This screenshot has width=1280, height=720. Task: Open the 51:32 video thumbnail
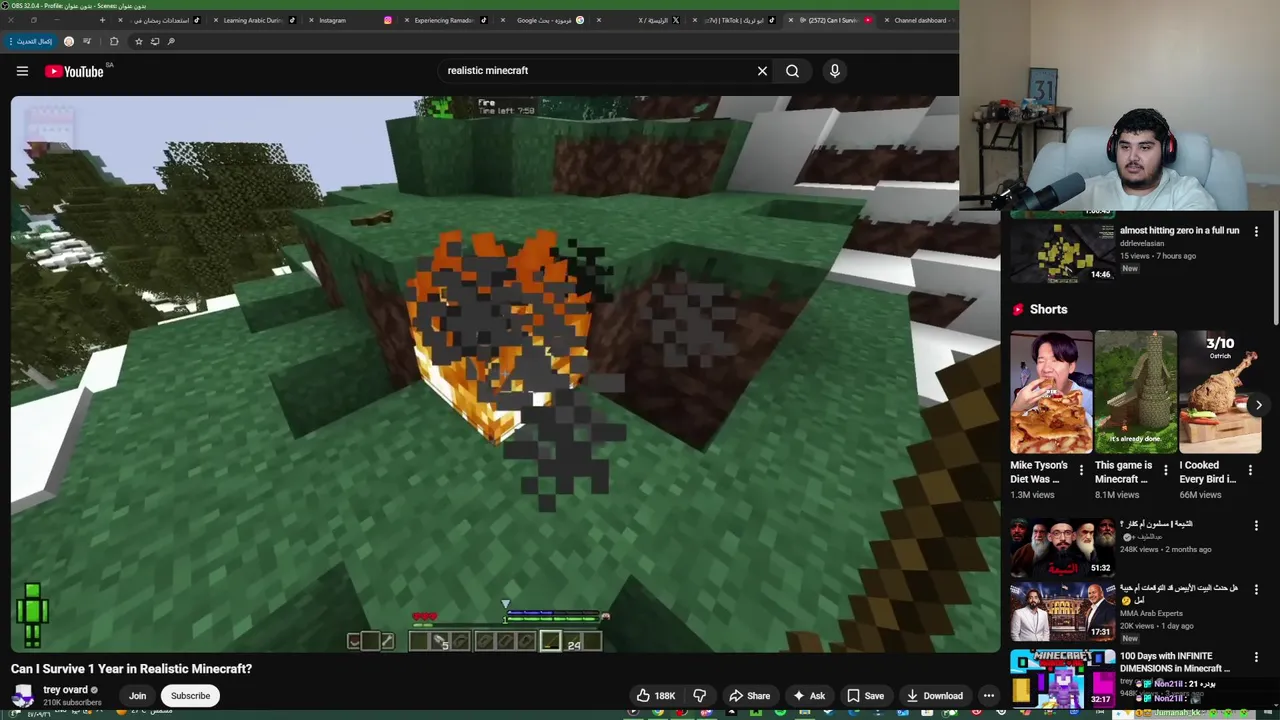coord(1062,547)
